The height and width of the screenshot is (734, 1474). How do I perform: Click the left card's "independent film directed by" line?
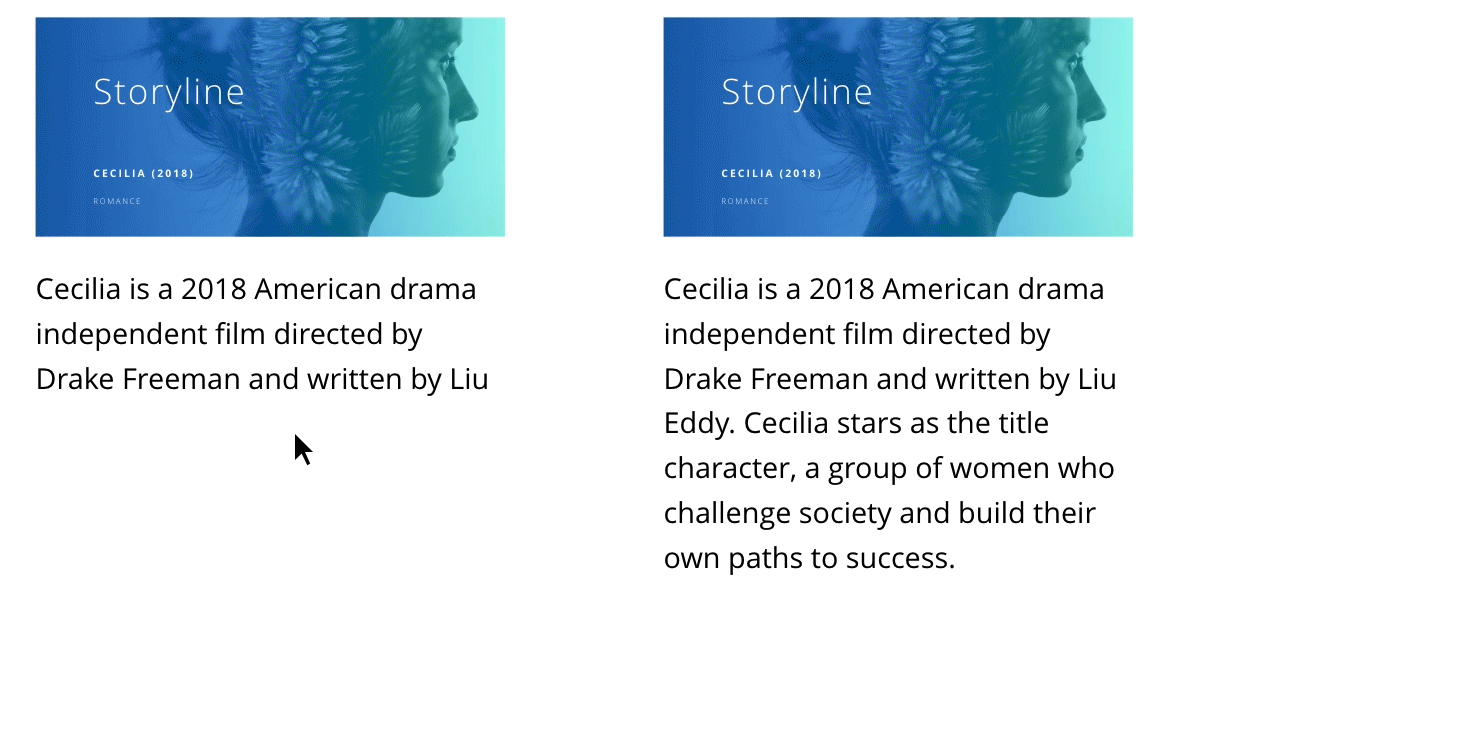click(x=229, y=334)
